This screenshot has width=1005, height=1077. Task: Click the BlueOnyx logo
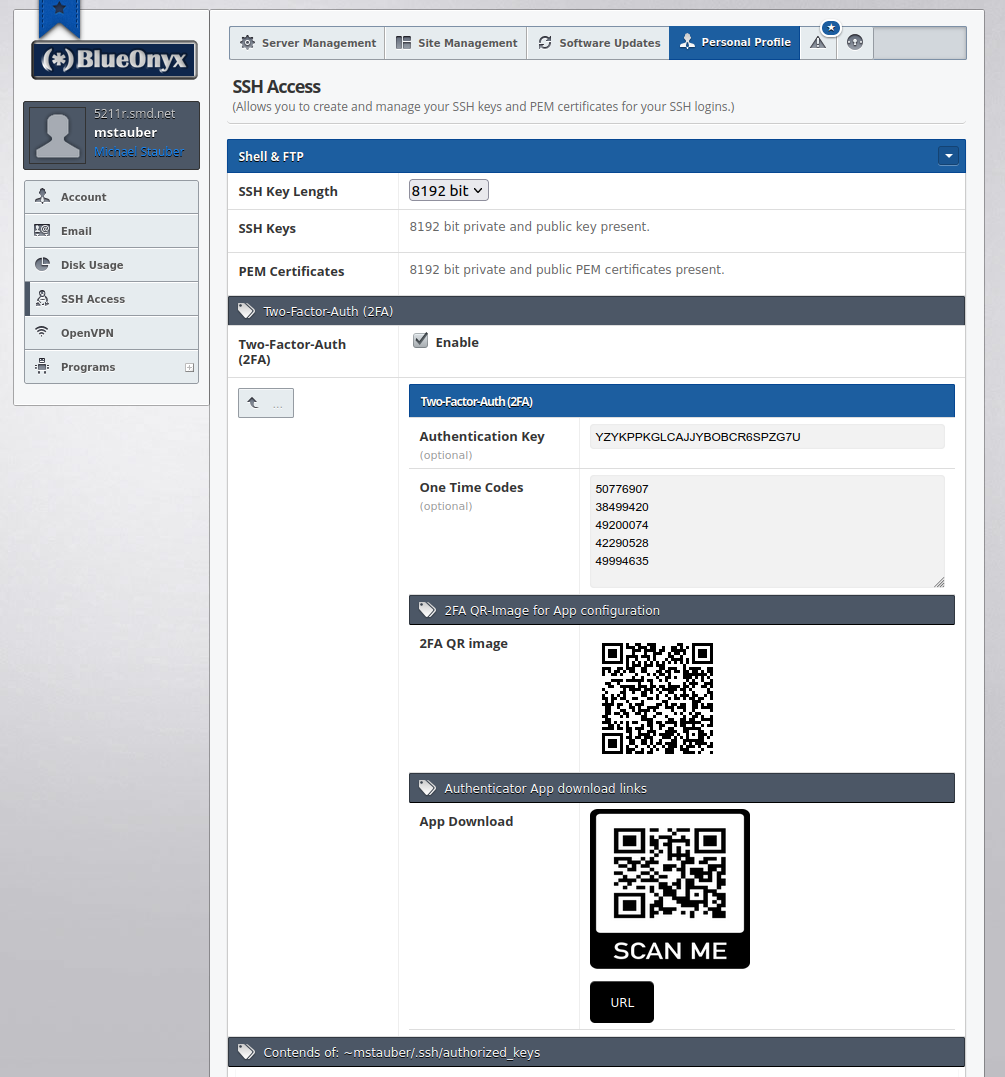point(114,60)
